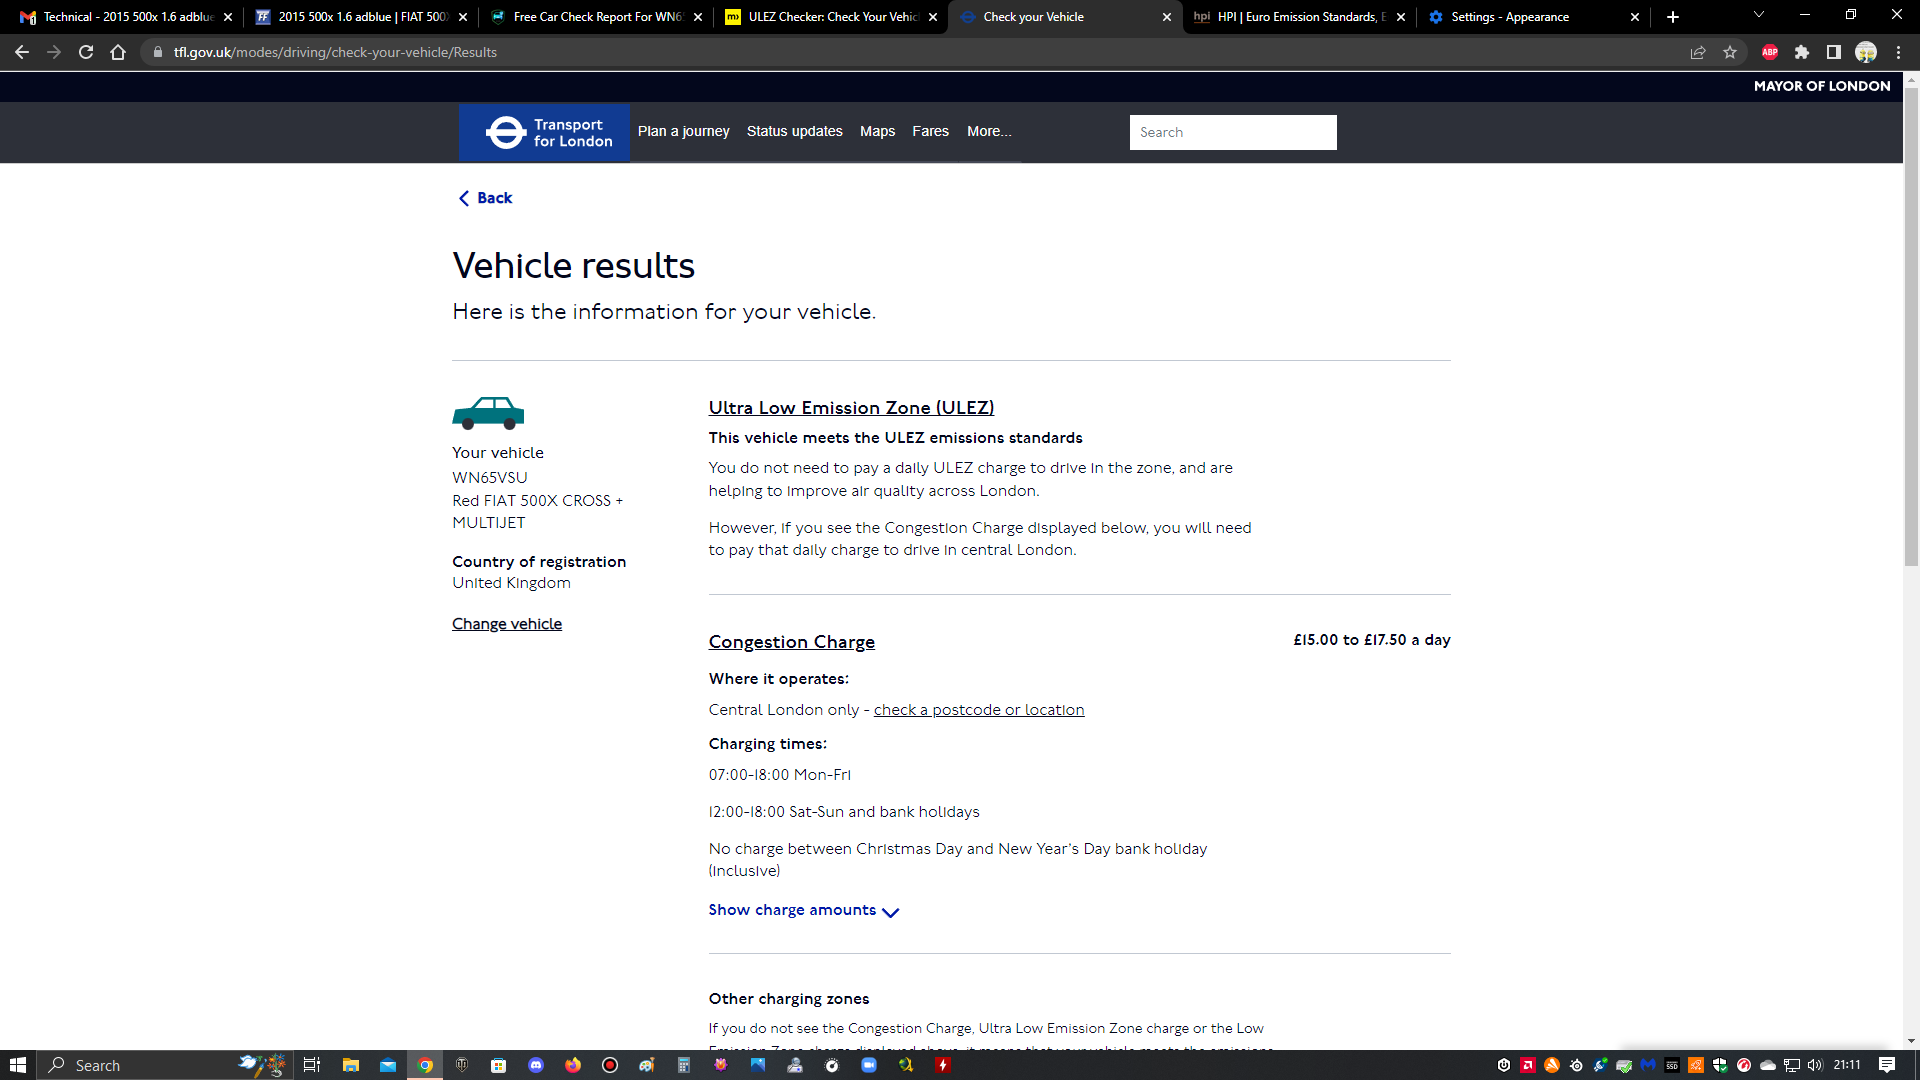Open Zoom from taskbar
The height and width of the screenshot is (1080, 1920).
[x=869, y=1065]
